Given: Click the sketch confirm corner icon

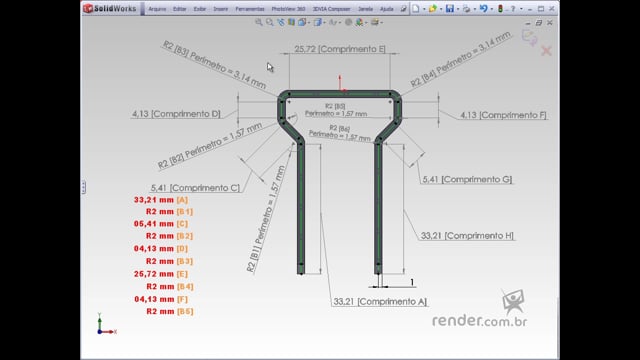Looking at the screenshot, I should pos(529,38).
